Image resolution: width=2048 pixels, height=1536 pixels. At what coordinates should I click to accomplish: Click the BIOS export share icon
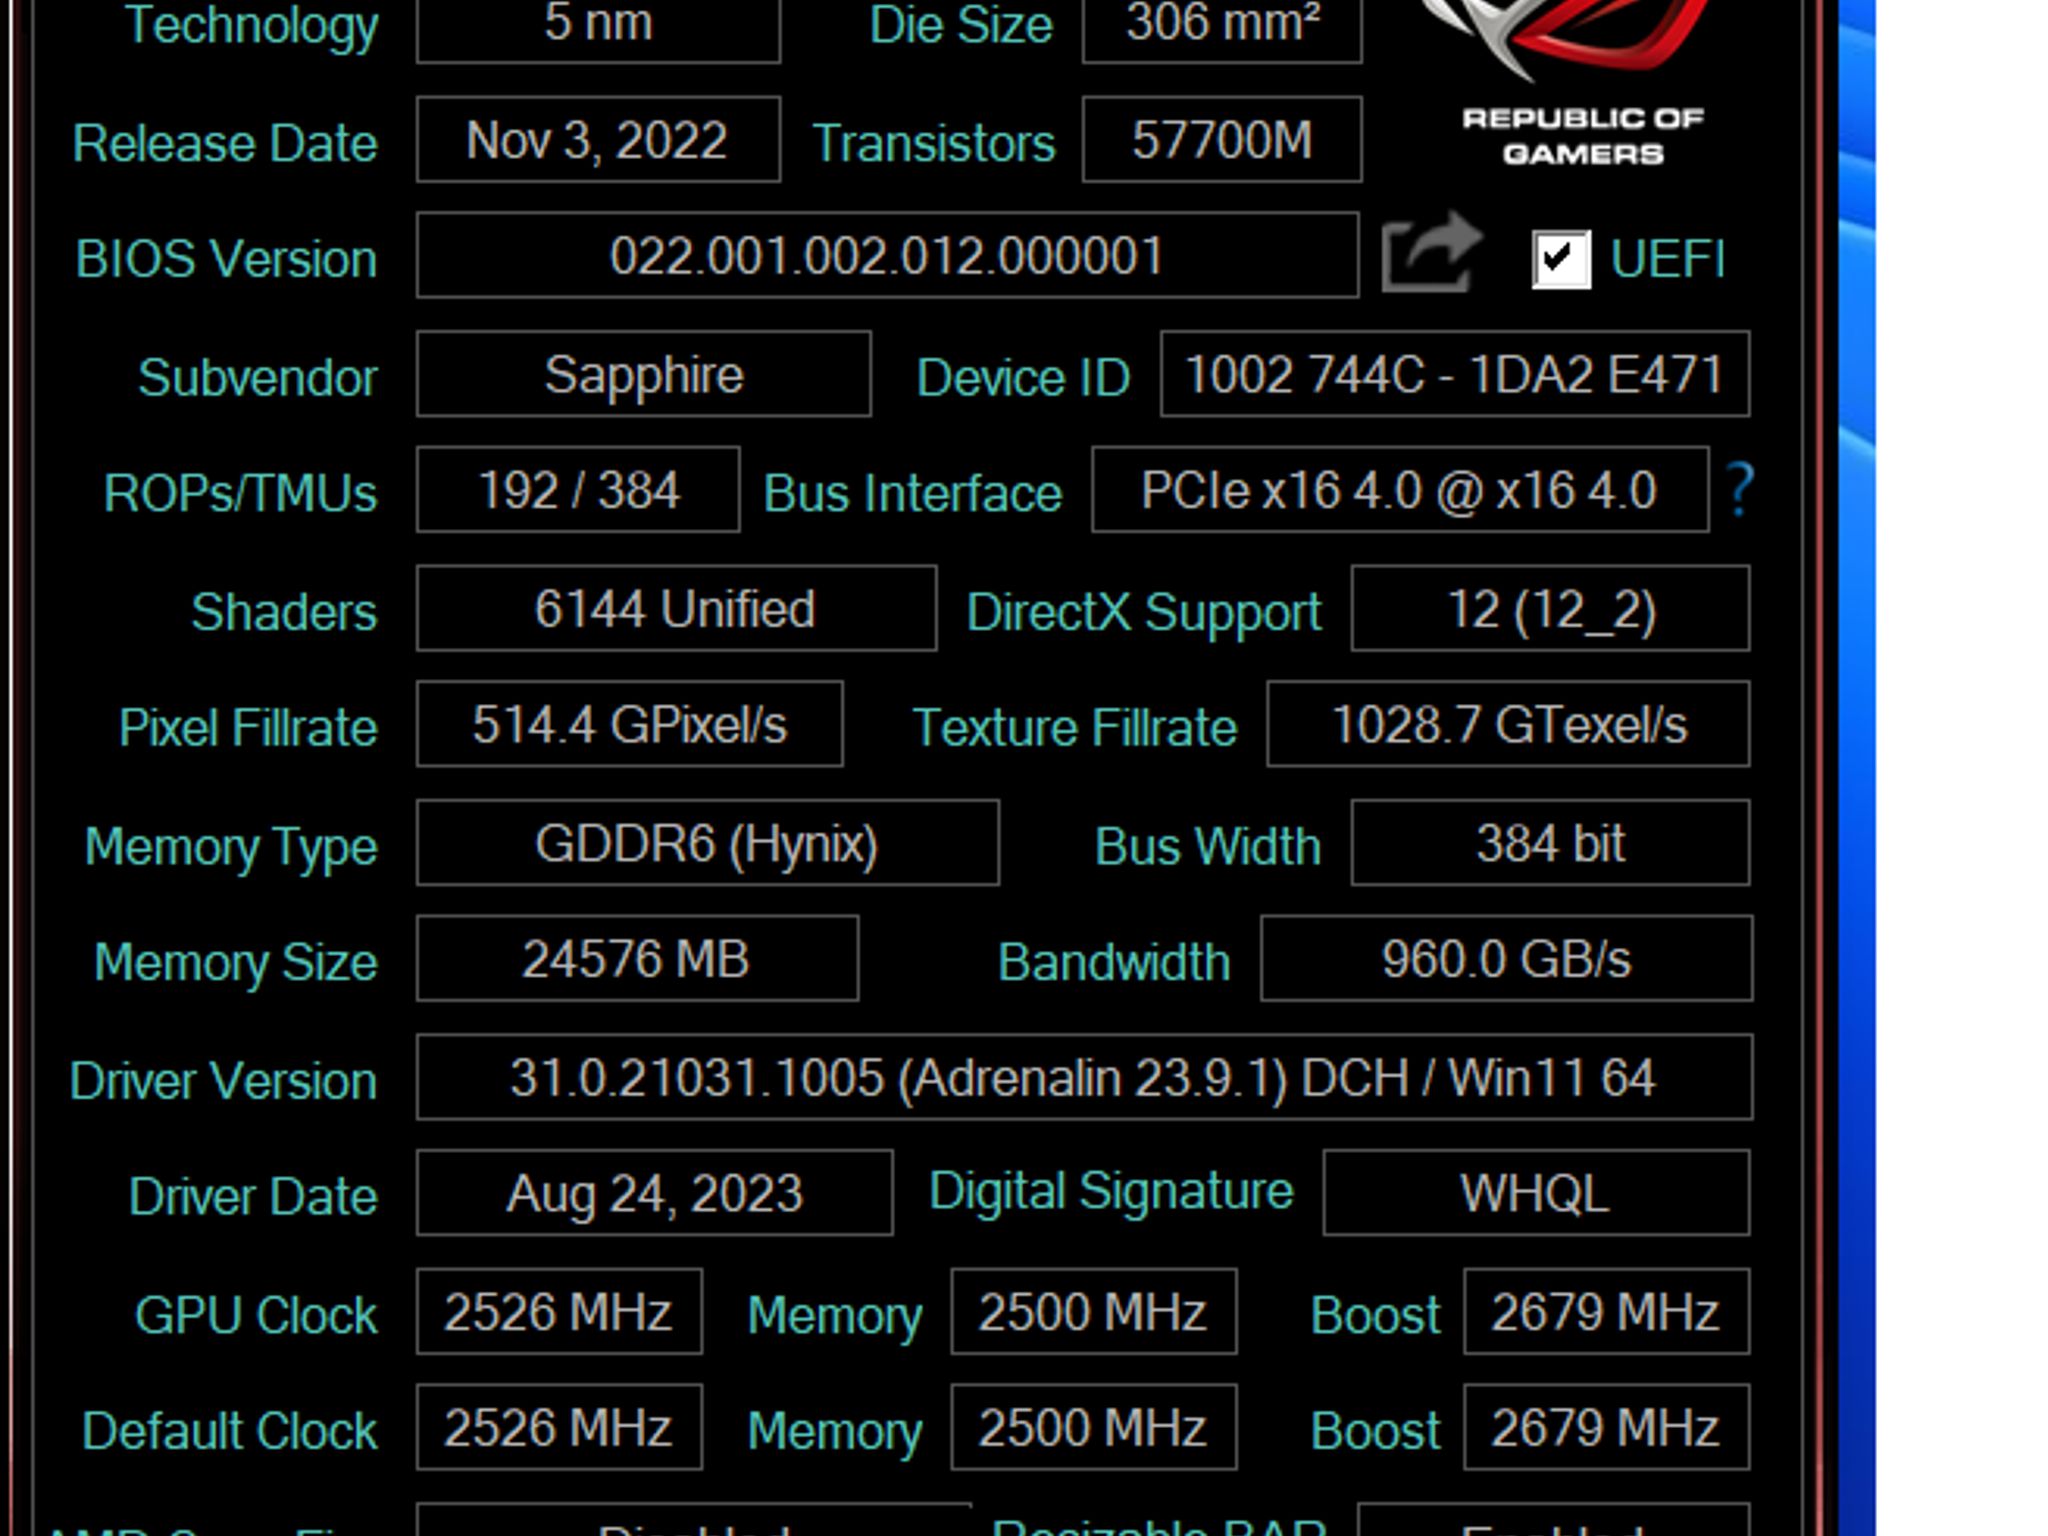[1431, 253]
